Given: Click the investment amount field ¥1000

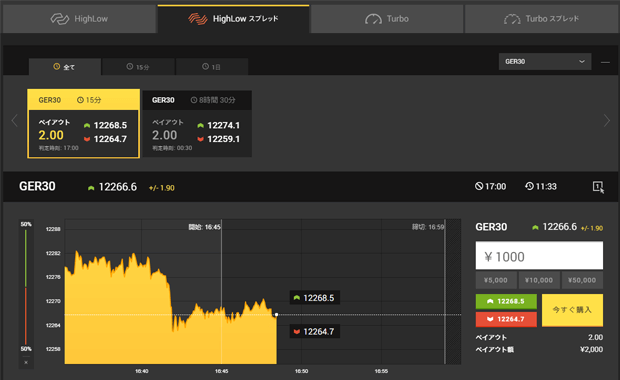Looking at the screenshot, I should pyautogui.click(x=539, y=256).
